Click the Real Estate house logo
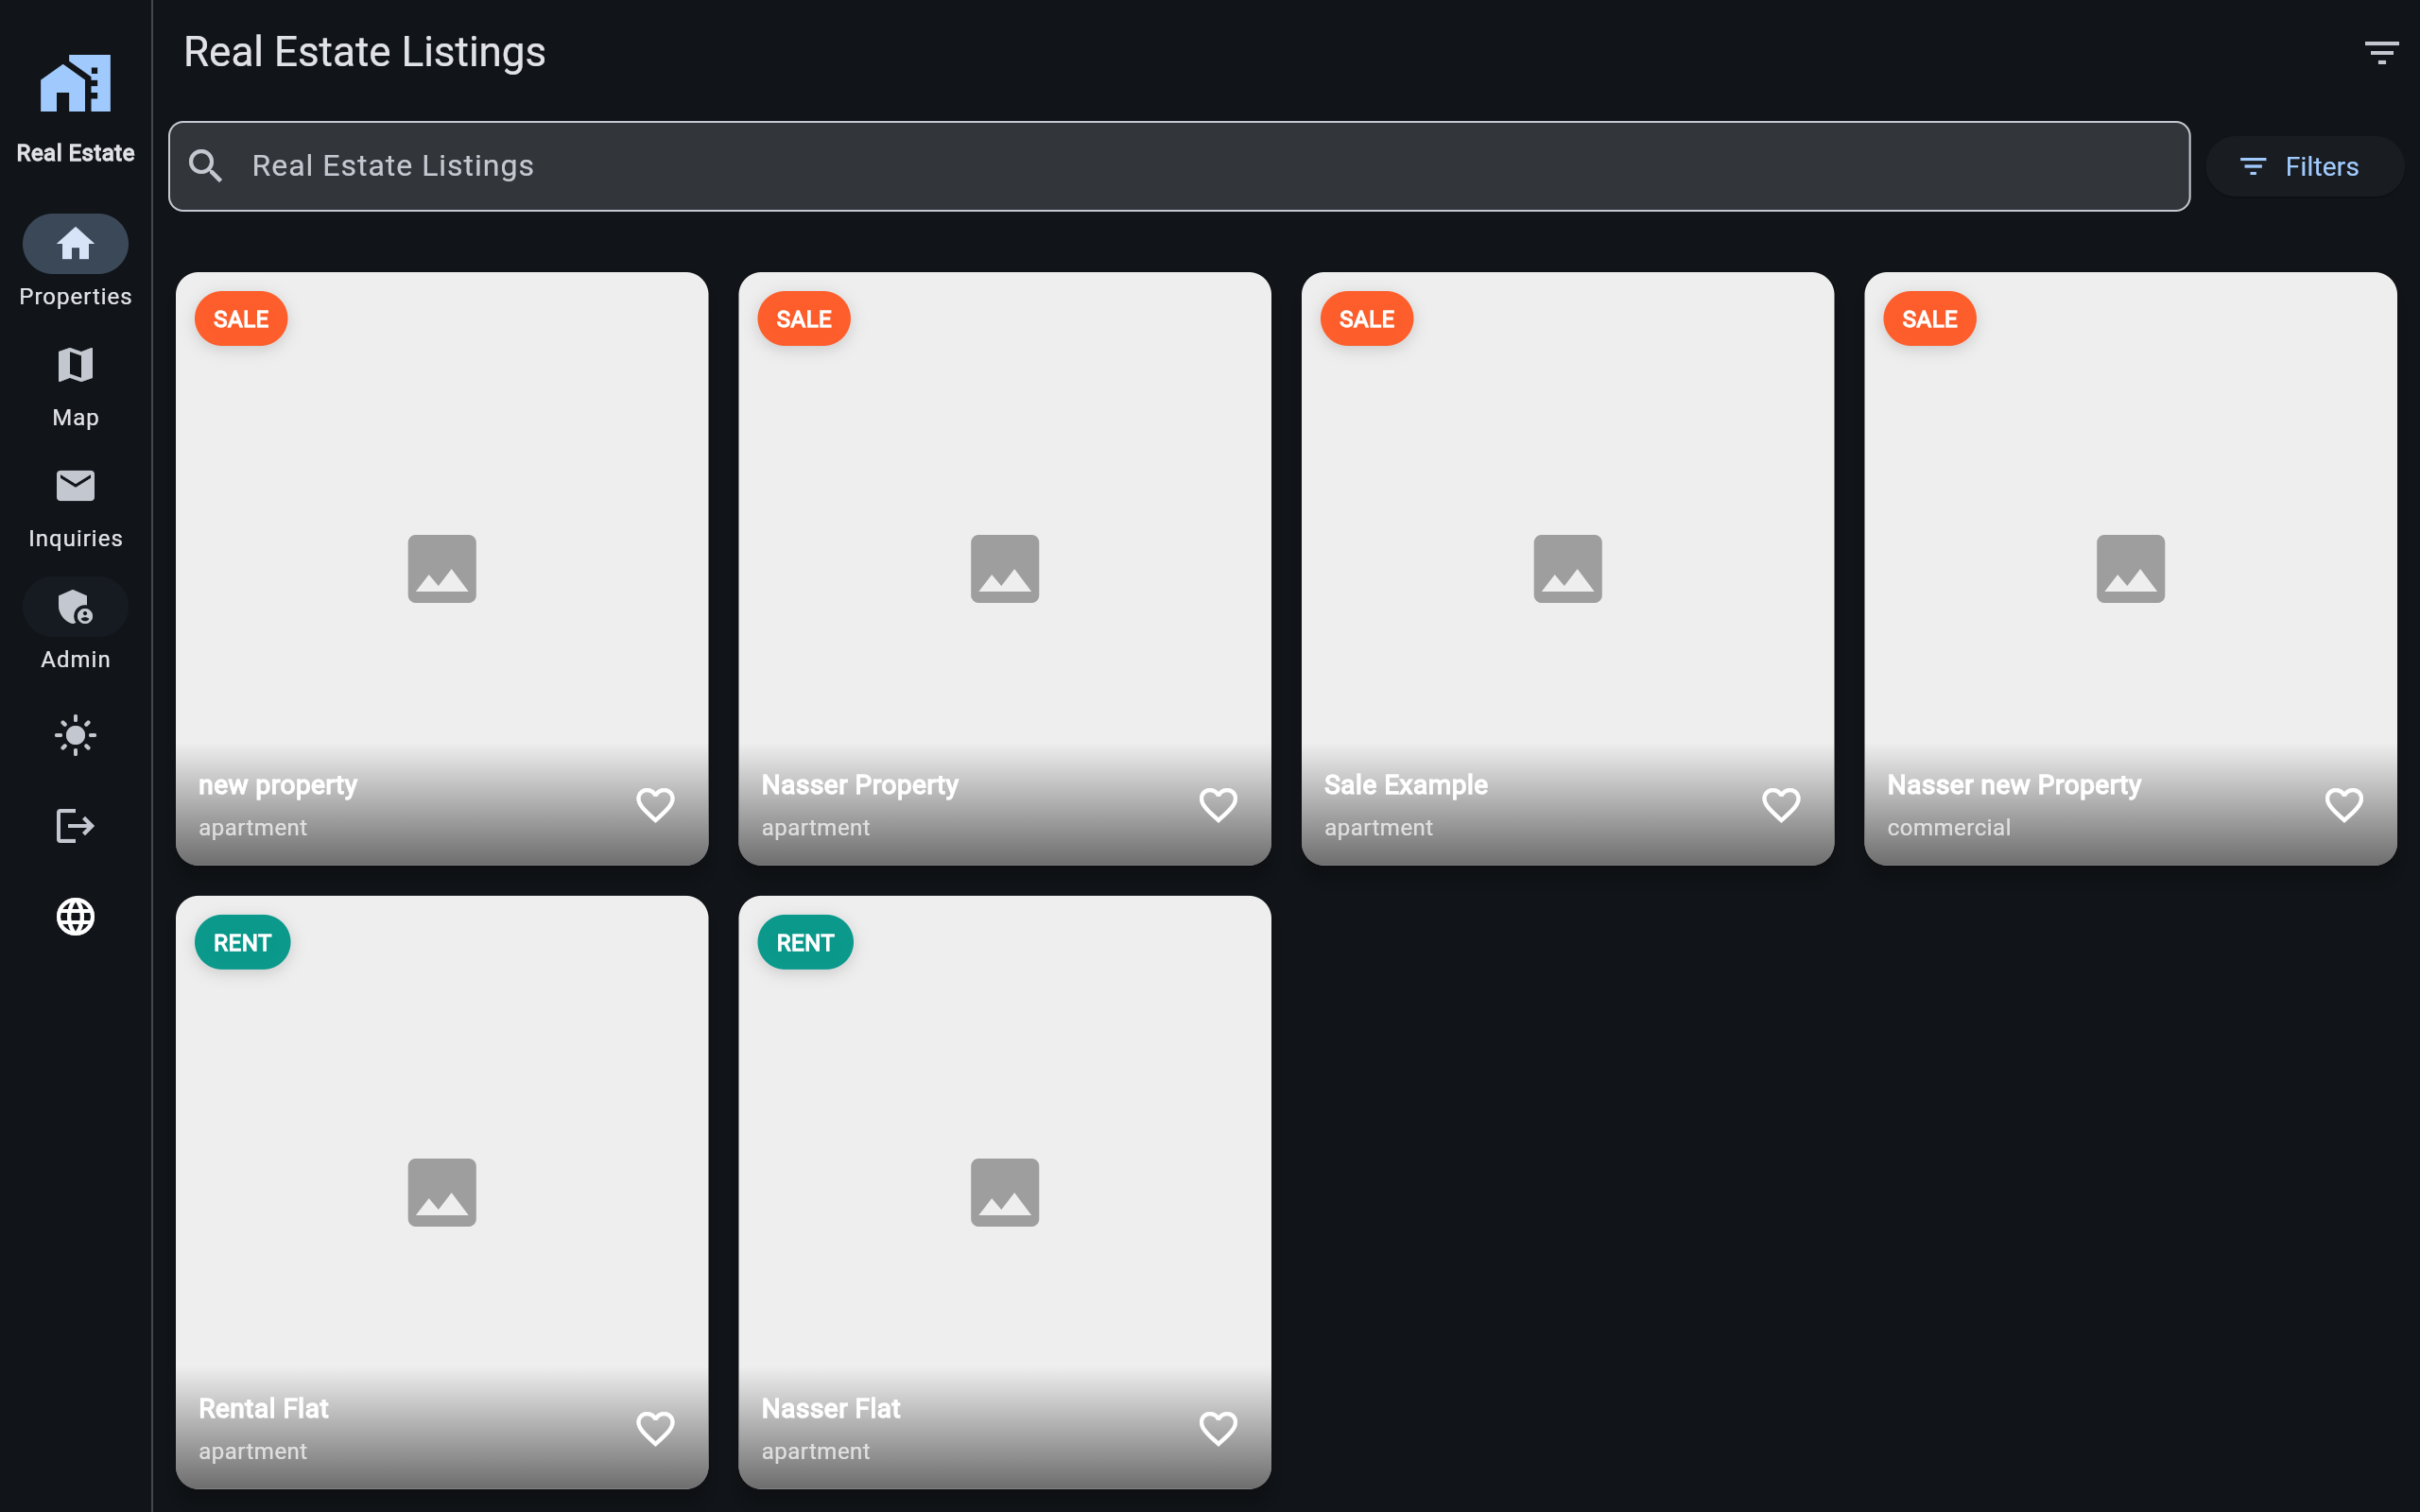Viewport: 2420px width, 1512px height. [x=75, y=84]
